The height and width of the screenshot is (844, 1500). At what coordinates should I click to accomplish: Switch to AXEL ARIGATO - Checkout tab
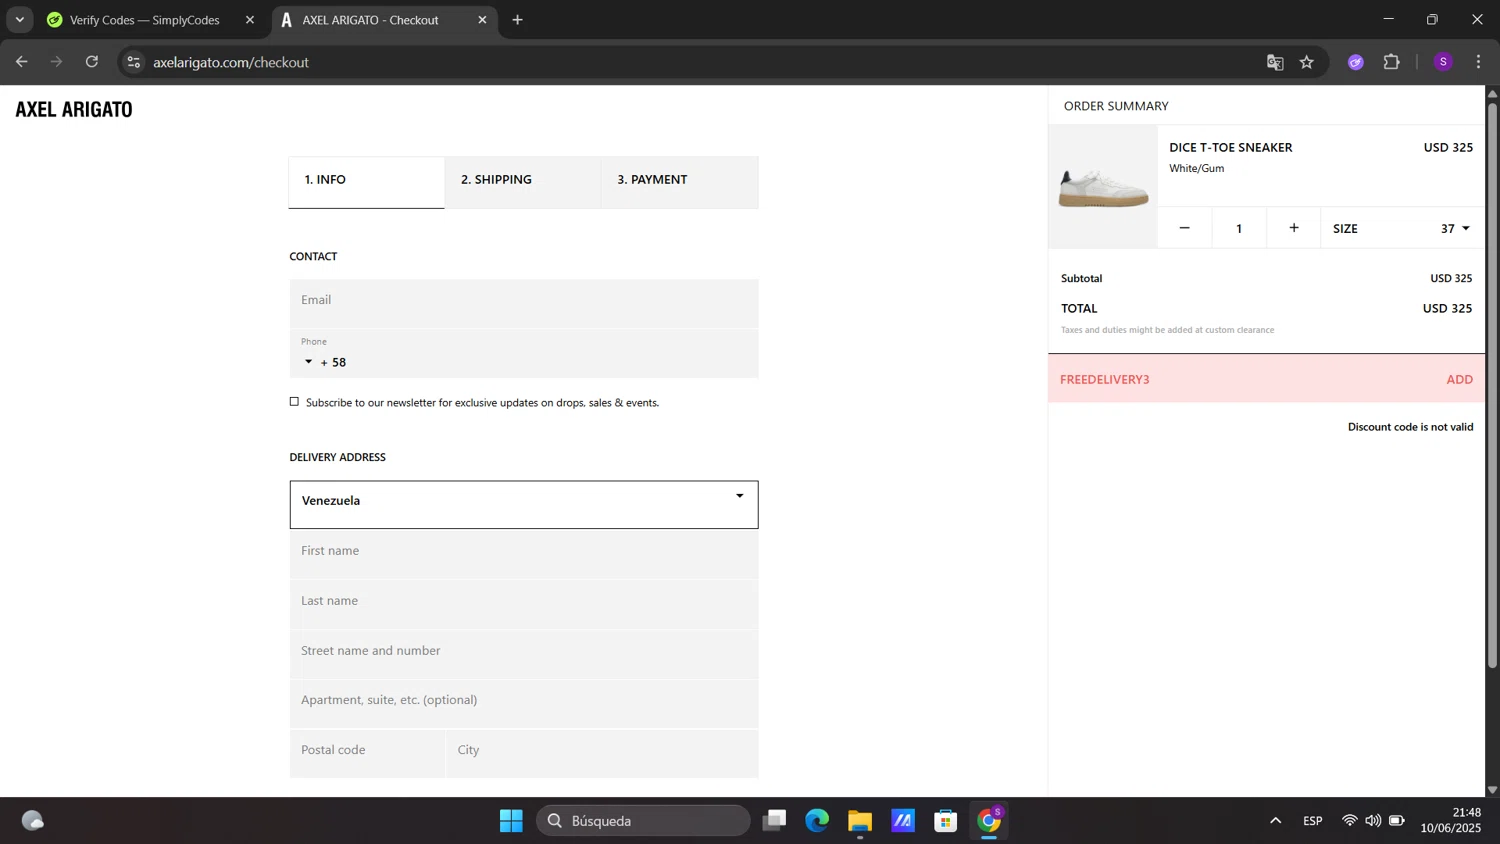(x=382, y=20)
